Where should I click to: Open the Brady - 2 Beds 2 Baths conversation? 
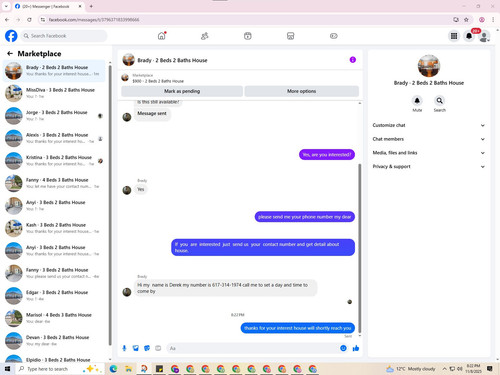(x=54, y=71)
